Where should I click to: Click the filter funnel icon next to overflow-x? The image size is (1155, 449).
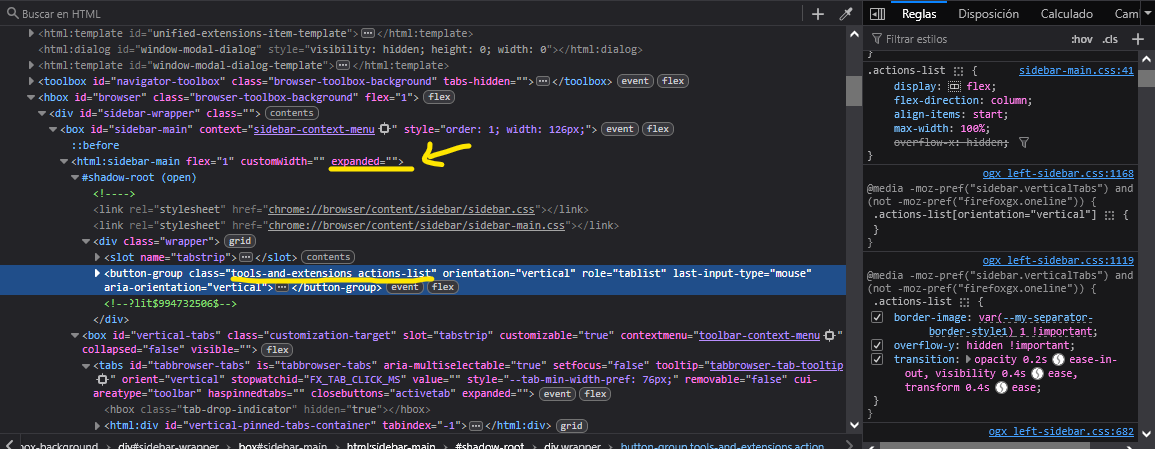pyautogui.click(x=1023, y=142)
